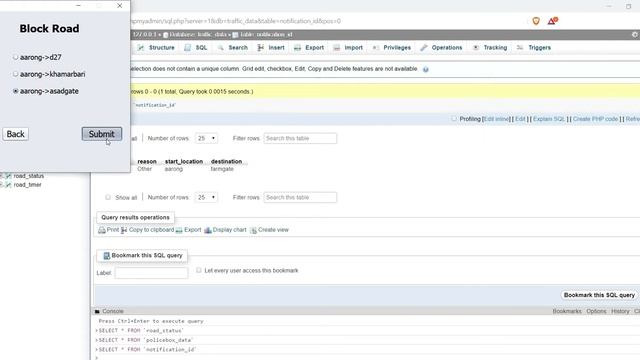Image resolution: width=640 pixels, height=360 pixels.
Task: Click the page settings gear icon
Action: [635, 35]
